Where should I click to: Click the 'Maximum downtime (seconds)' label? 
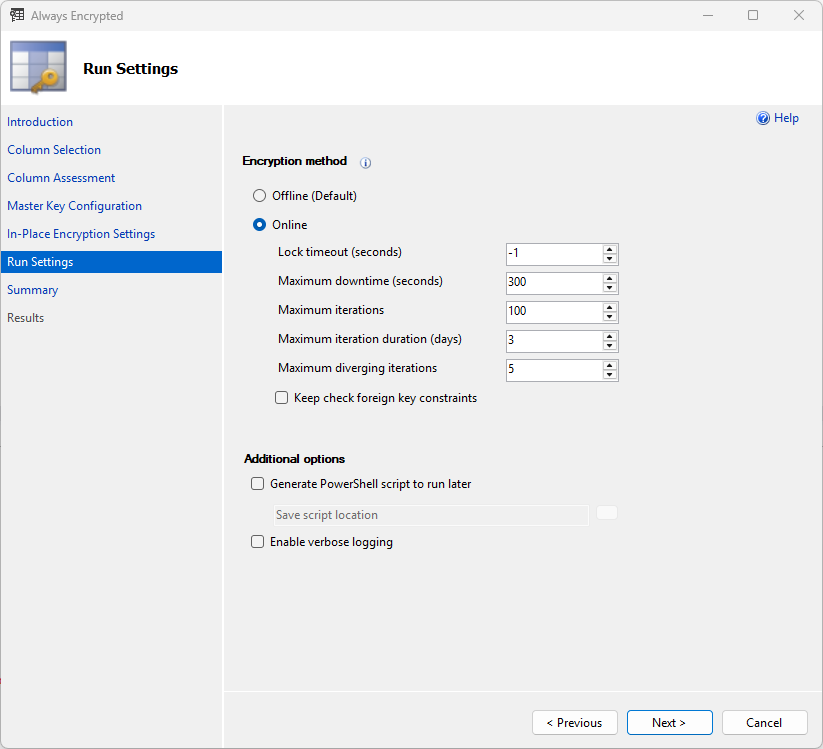360,281
